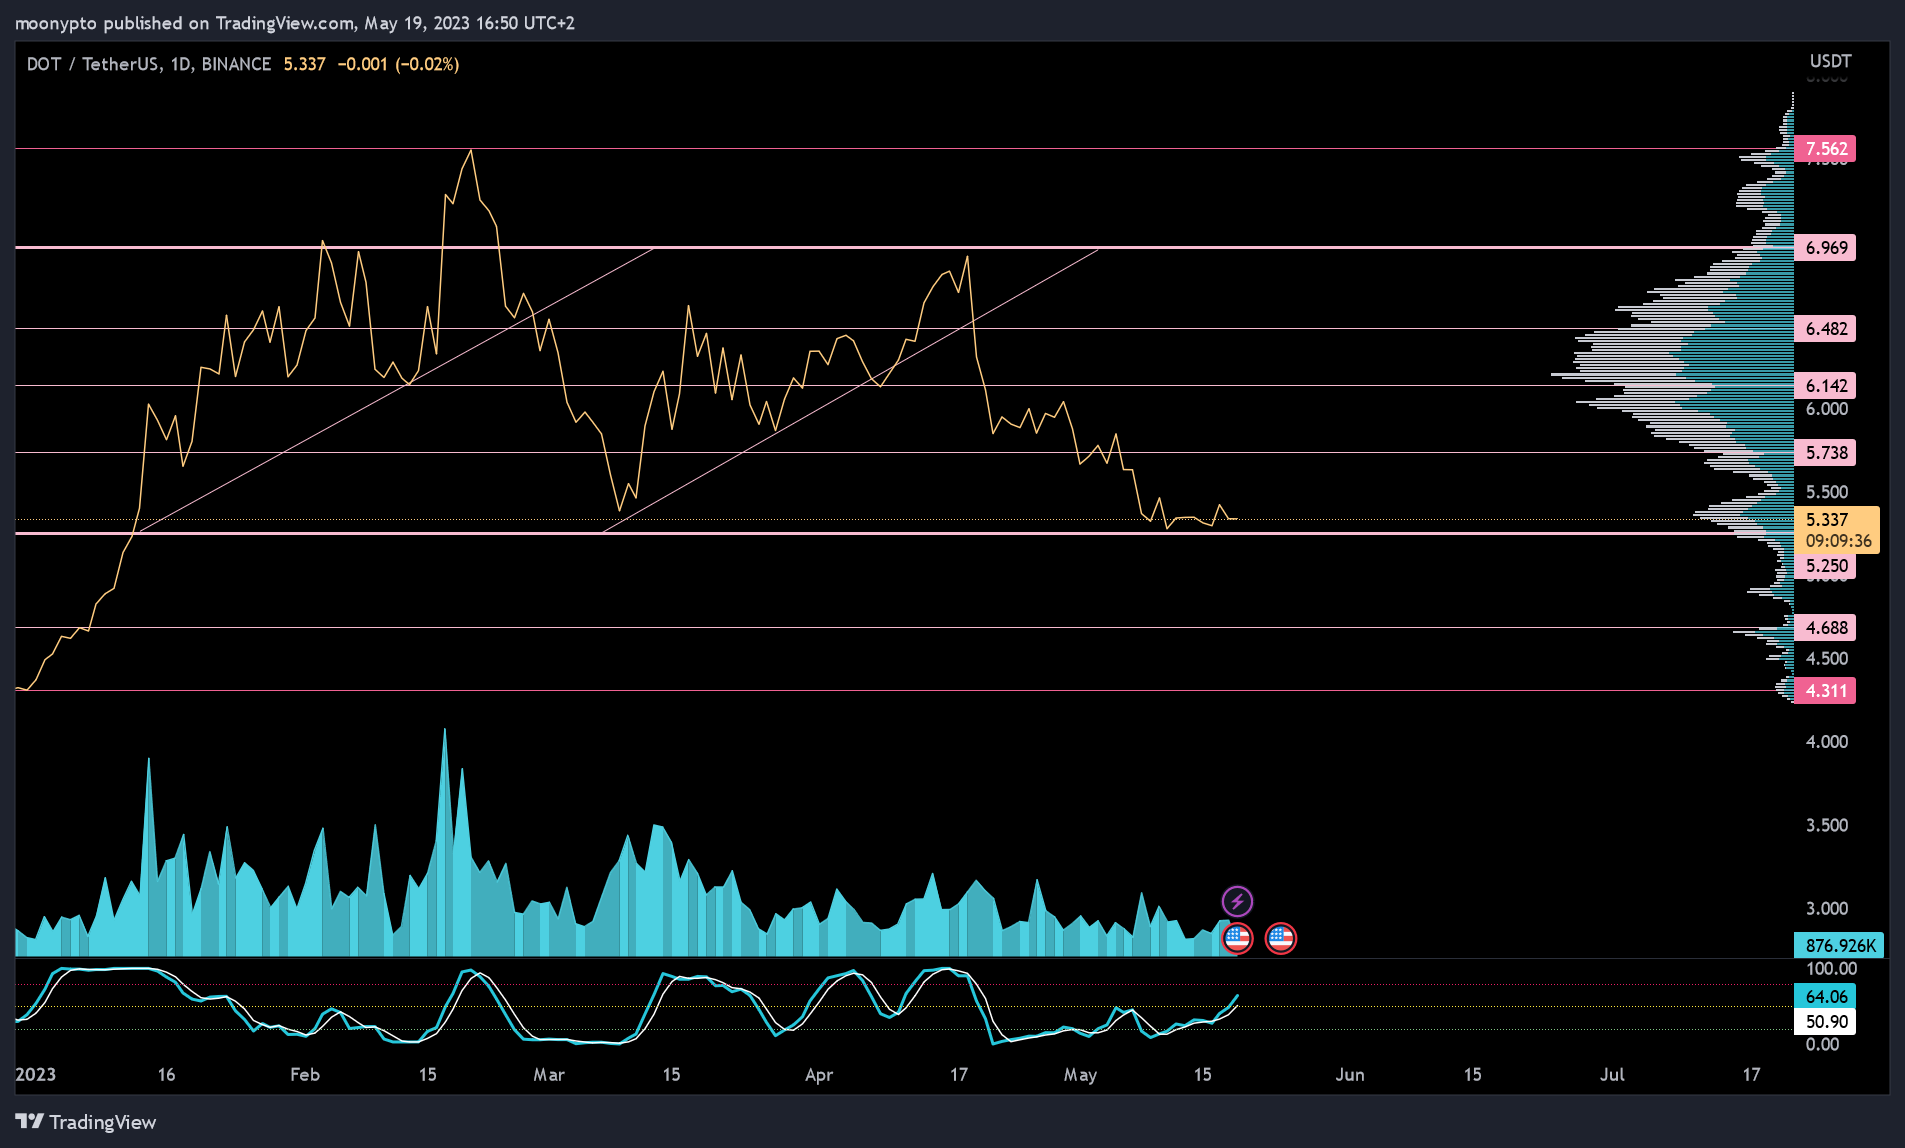This screenshot has width=1905, height=1148.
Task: Click the 4.000 price scale tick
Action: [1826, 742]
